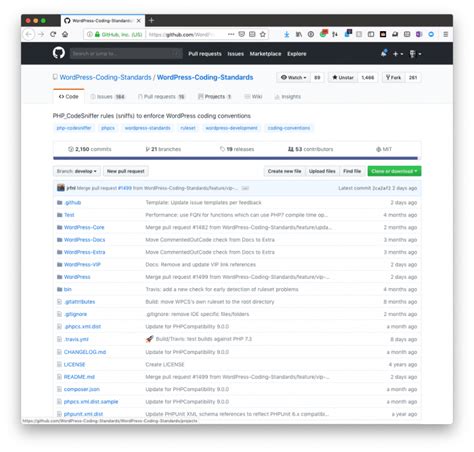The width and height of the screenshot is (474, 452).
Task: Click the purple OneNote extension icon
Action: pos(419,34)
